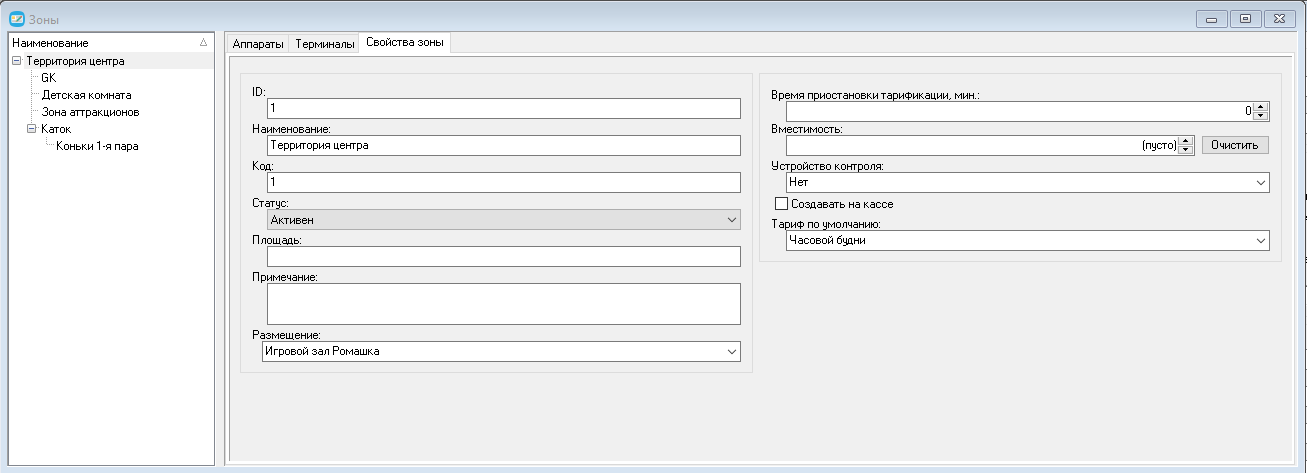The height and width of the screenshot is (473, 1307).
Task: Close the Зоны window
Action: point(1279,18)
